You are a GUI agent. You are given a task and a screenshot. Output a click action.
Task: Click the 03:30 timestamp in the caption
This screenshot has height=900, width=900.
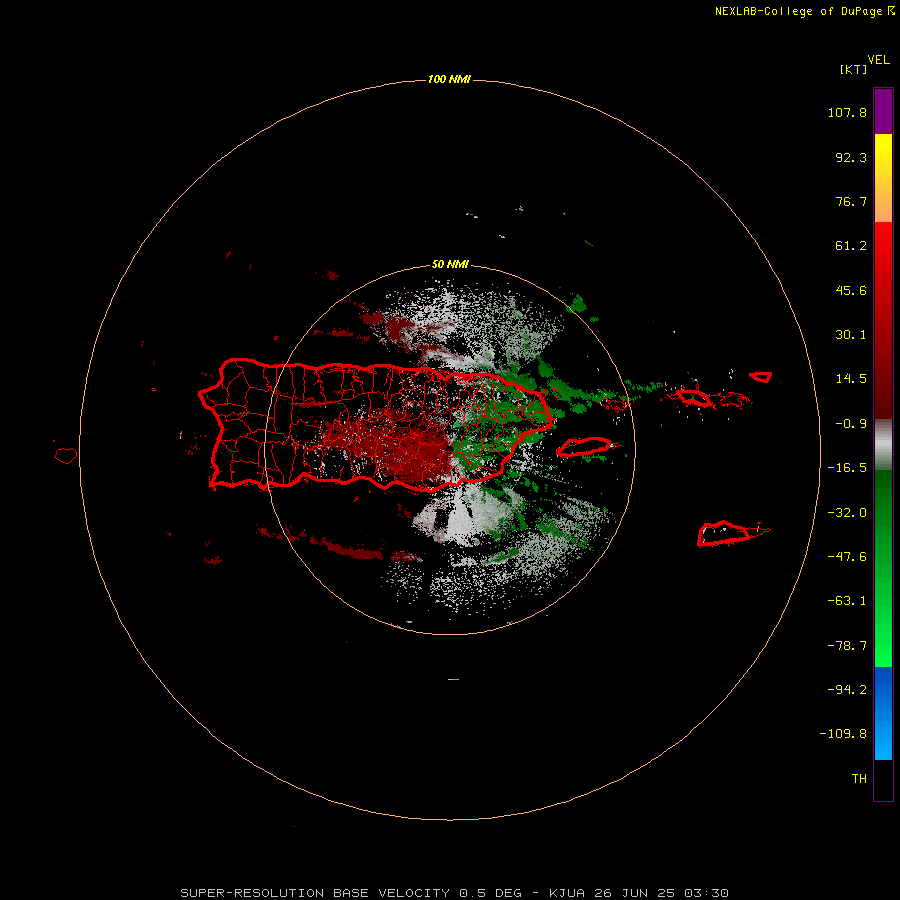click(706, 893)
